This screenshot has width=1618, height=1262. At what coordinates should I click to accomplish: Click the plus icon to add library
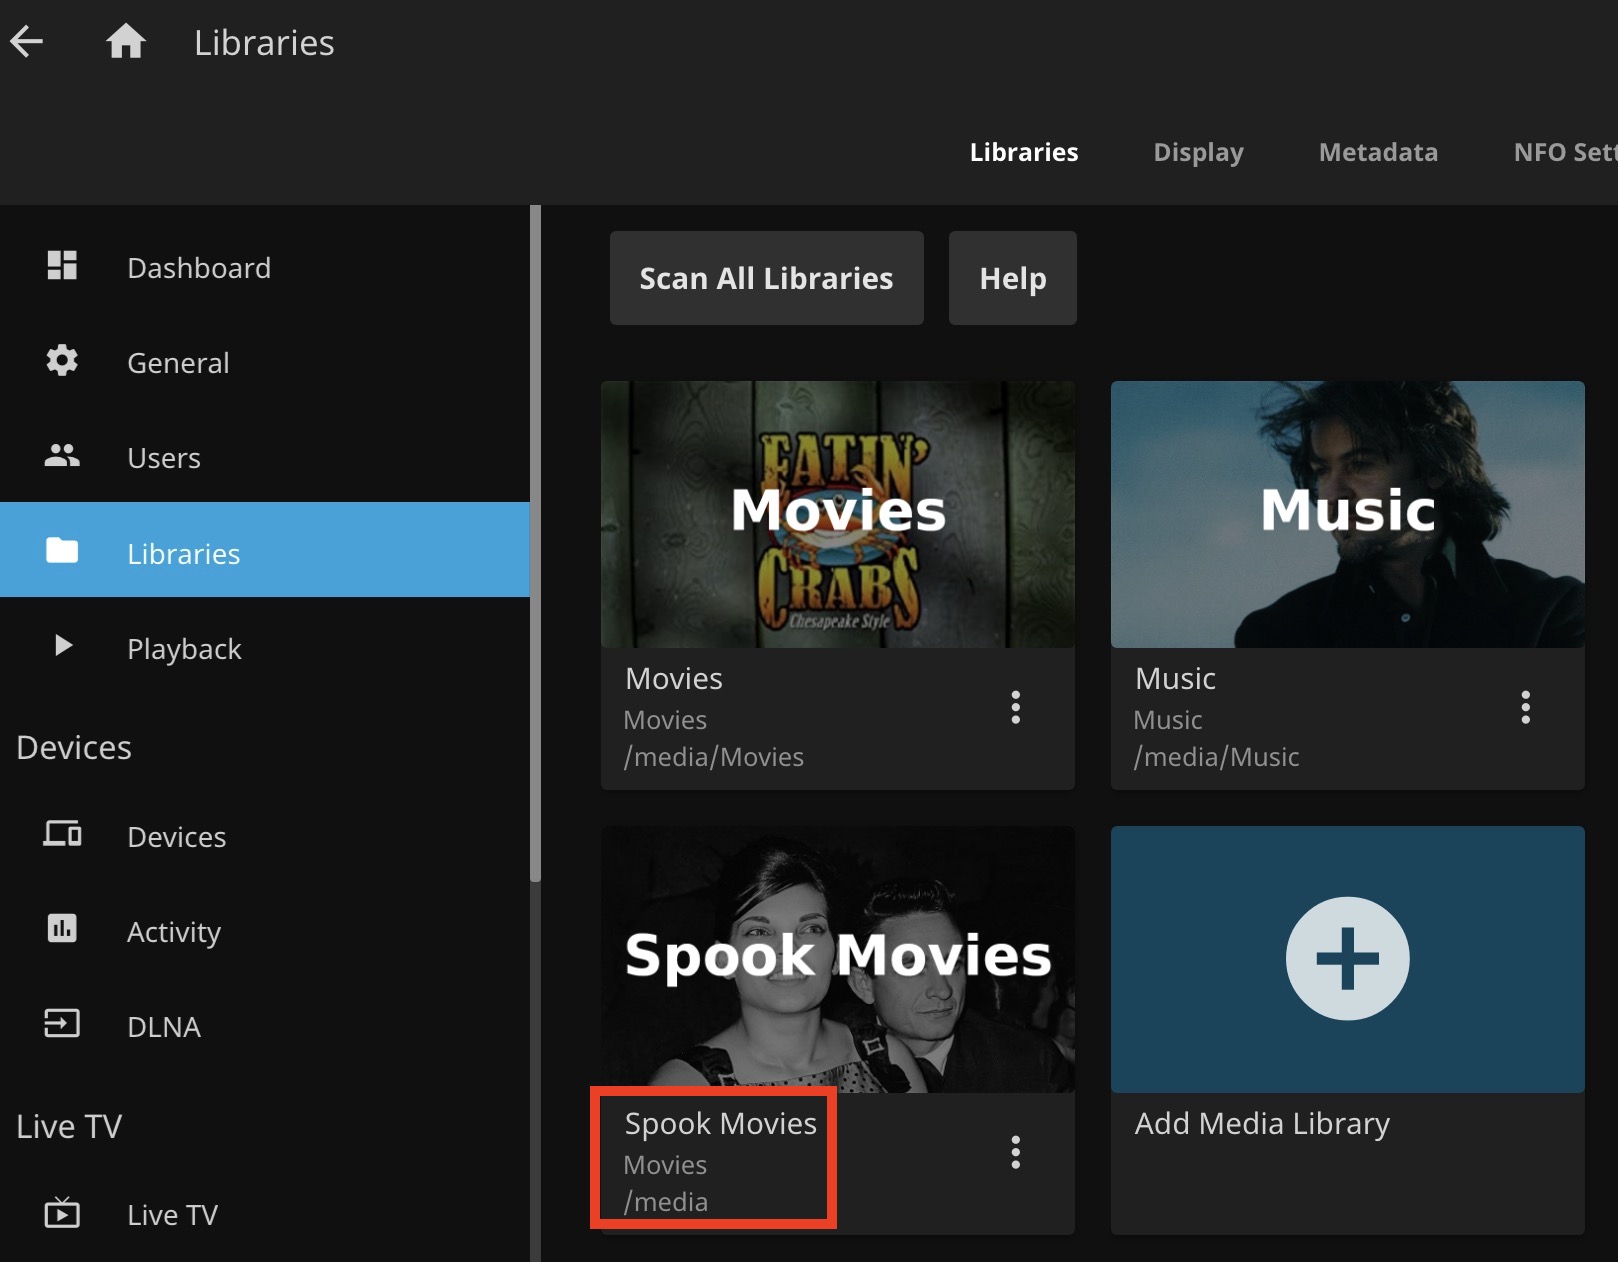(1347, 958)
